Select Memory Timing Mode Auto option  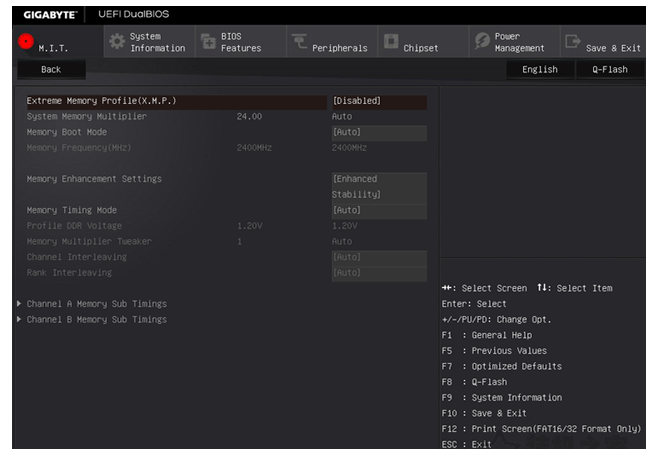378,210
